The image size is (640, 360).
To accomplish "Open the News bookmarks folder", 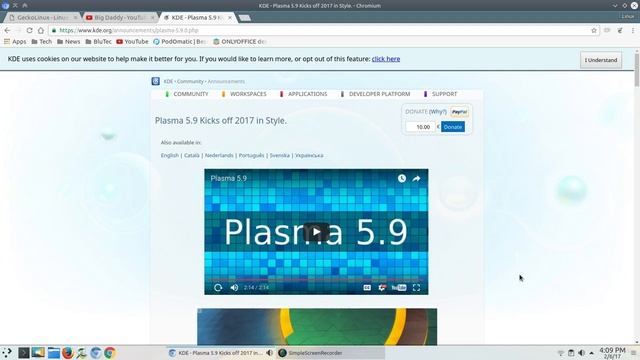I will click(x=69, y=42).
